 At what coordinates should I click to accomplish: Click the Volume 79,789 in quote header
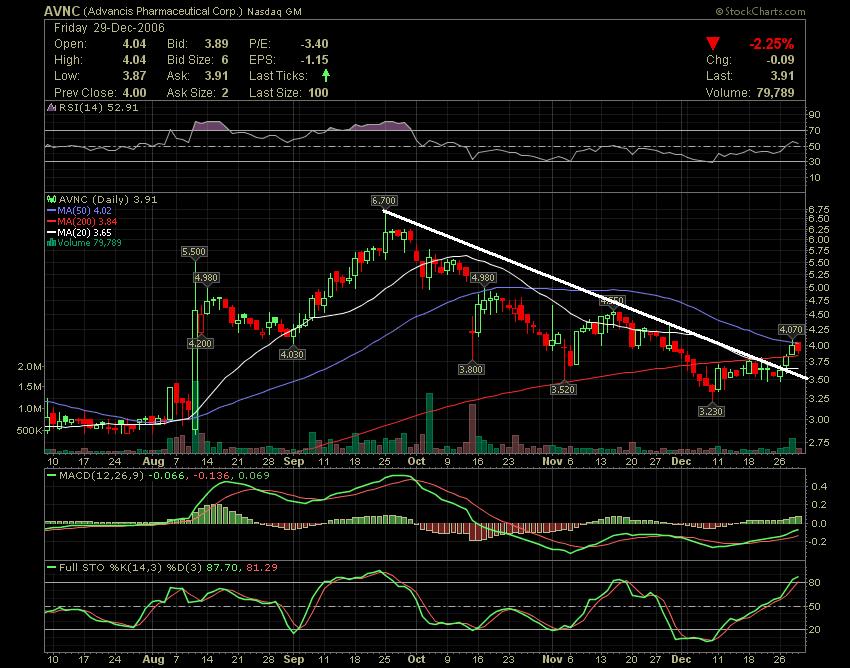pos(750,92)
